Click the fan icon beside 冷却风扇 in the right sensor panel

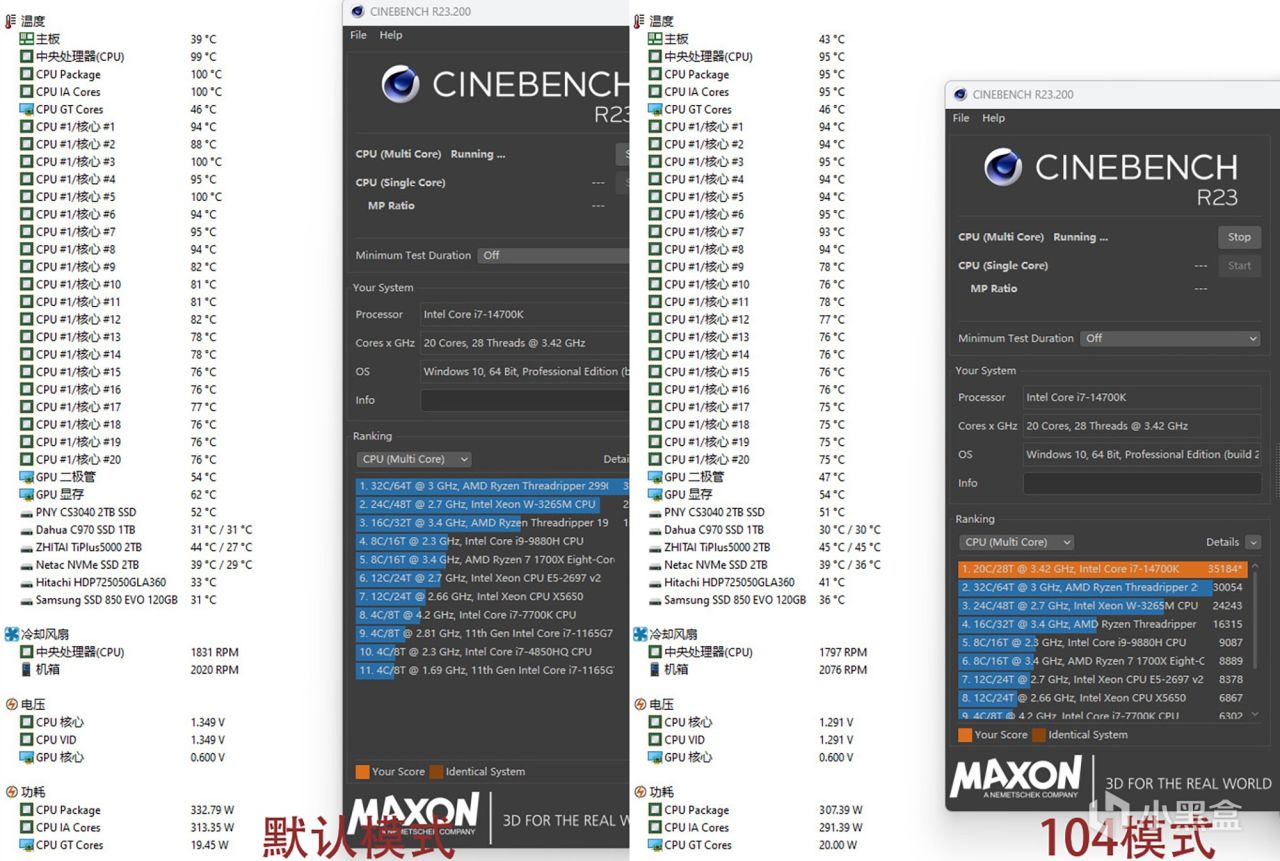click(x=639, y=634)
